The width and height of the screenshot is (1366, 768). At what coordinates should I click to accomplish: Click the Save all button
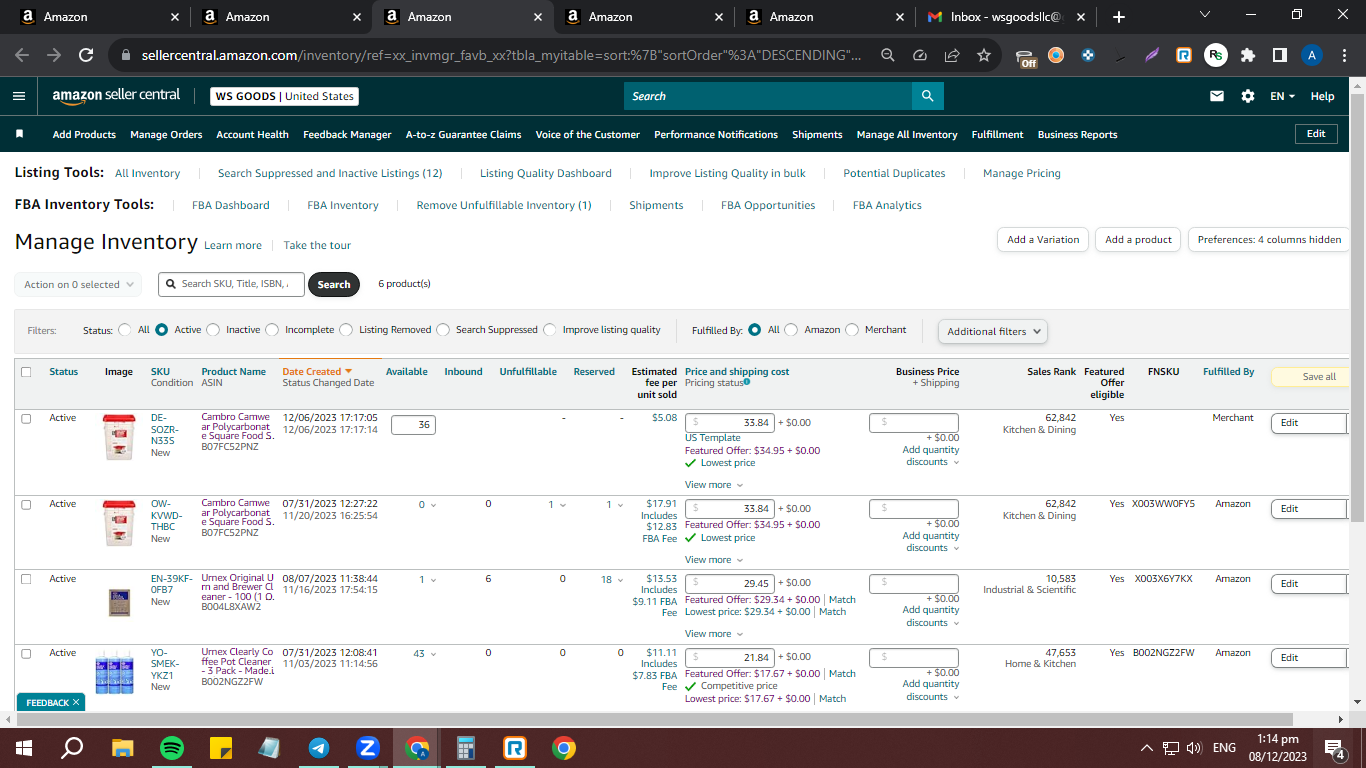[1312, 377]
